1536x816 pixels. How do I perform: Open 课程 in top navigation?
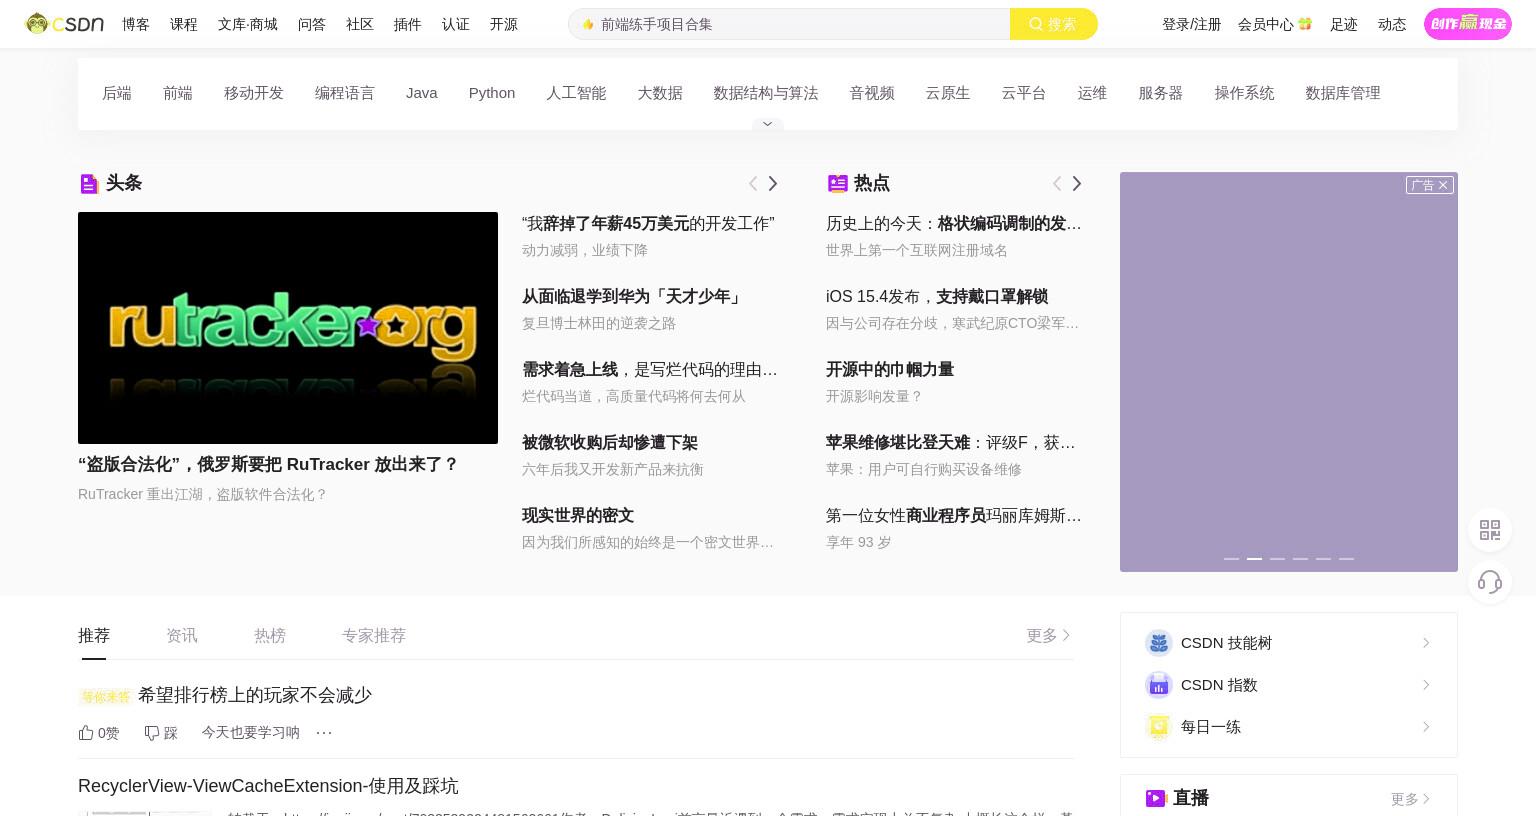(184, 24)
